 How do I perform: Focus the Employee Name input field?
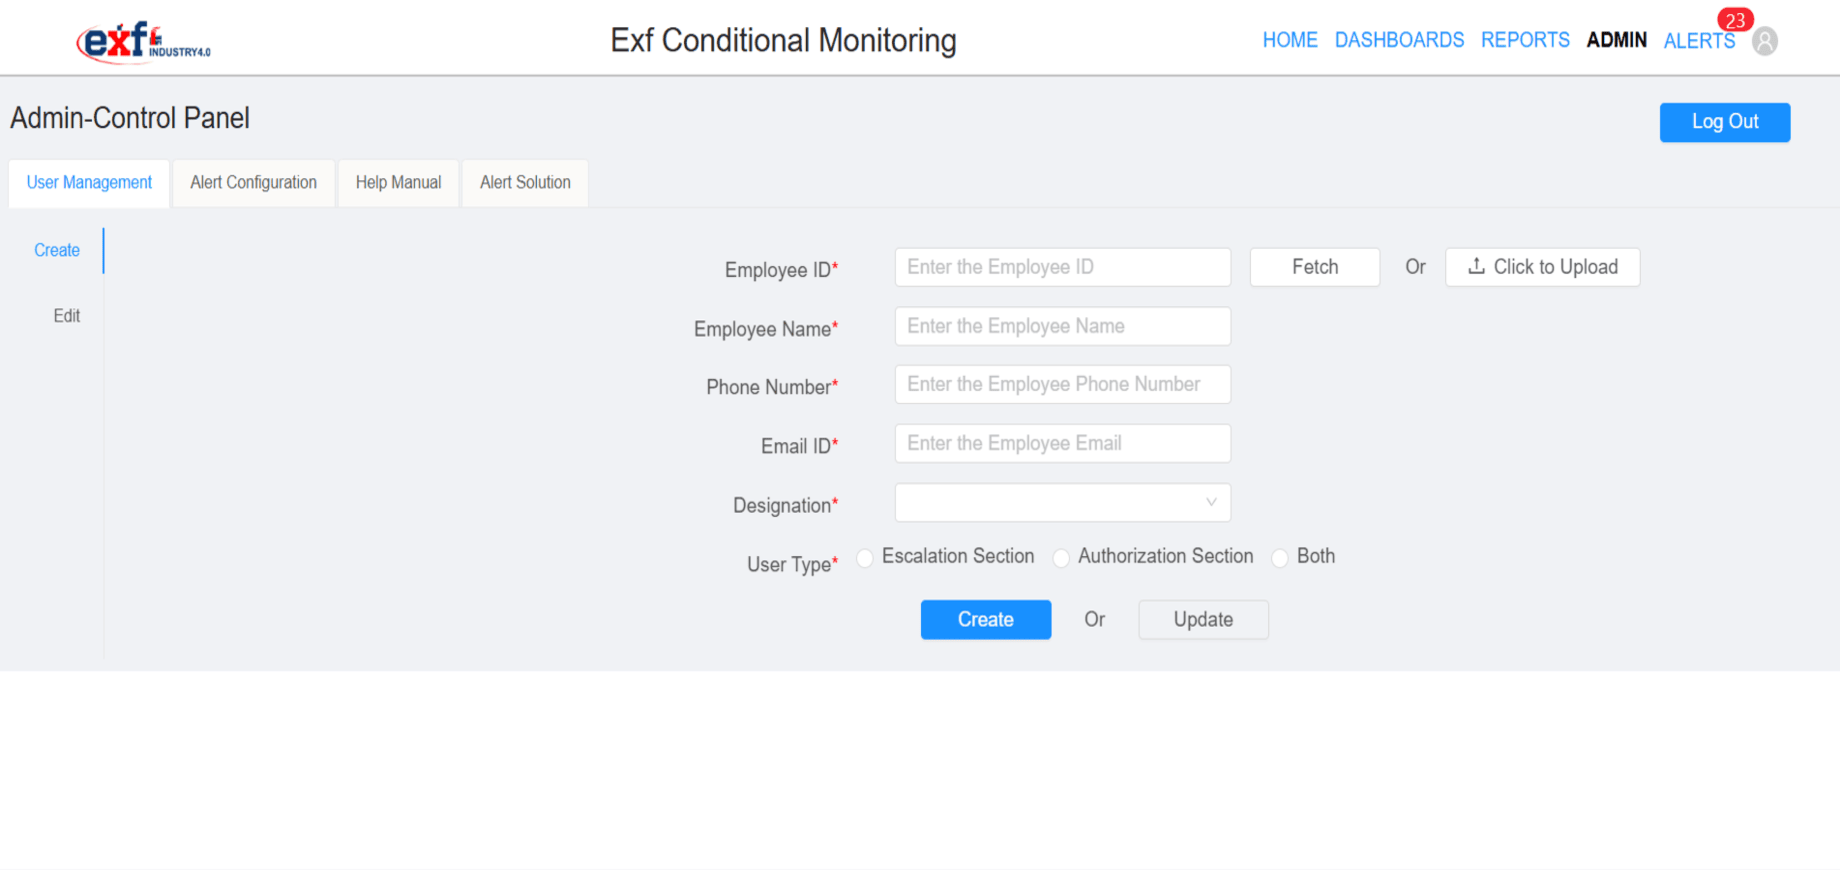click(1062, 326)
